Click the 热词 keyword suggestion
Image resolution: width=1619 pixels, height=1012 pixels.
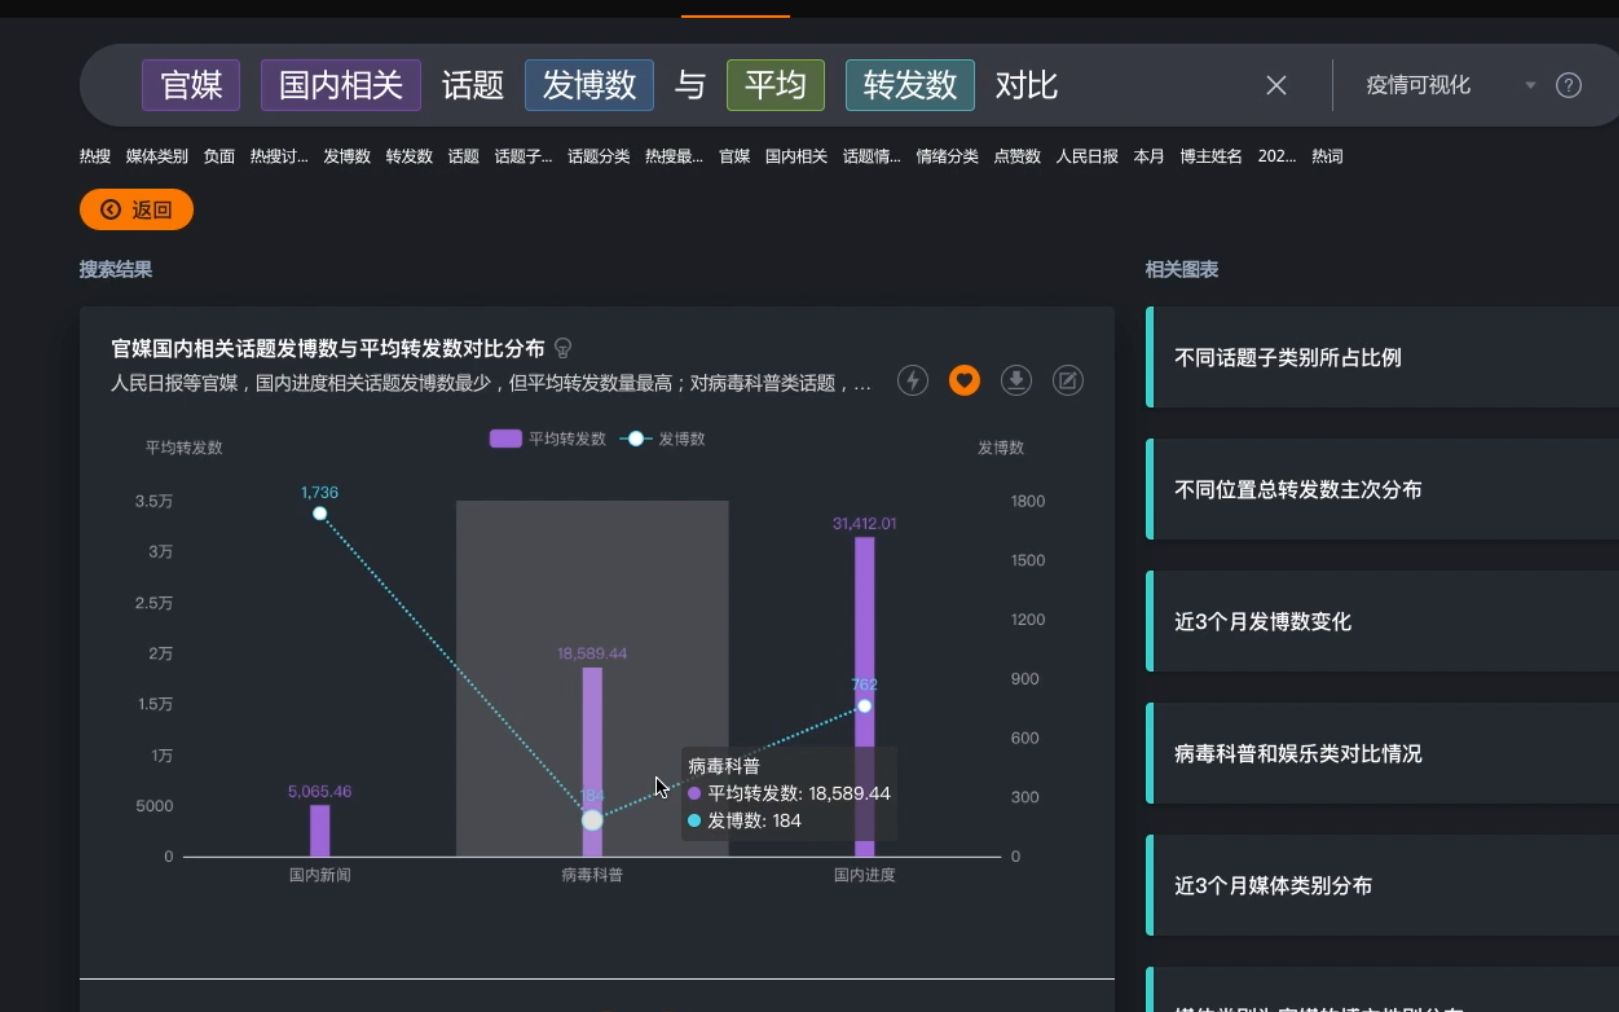(x=1327, y=156)
